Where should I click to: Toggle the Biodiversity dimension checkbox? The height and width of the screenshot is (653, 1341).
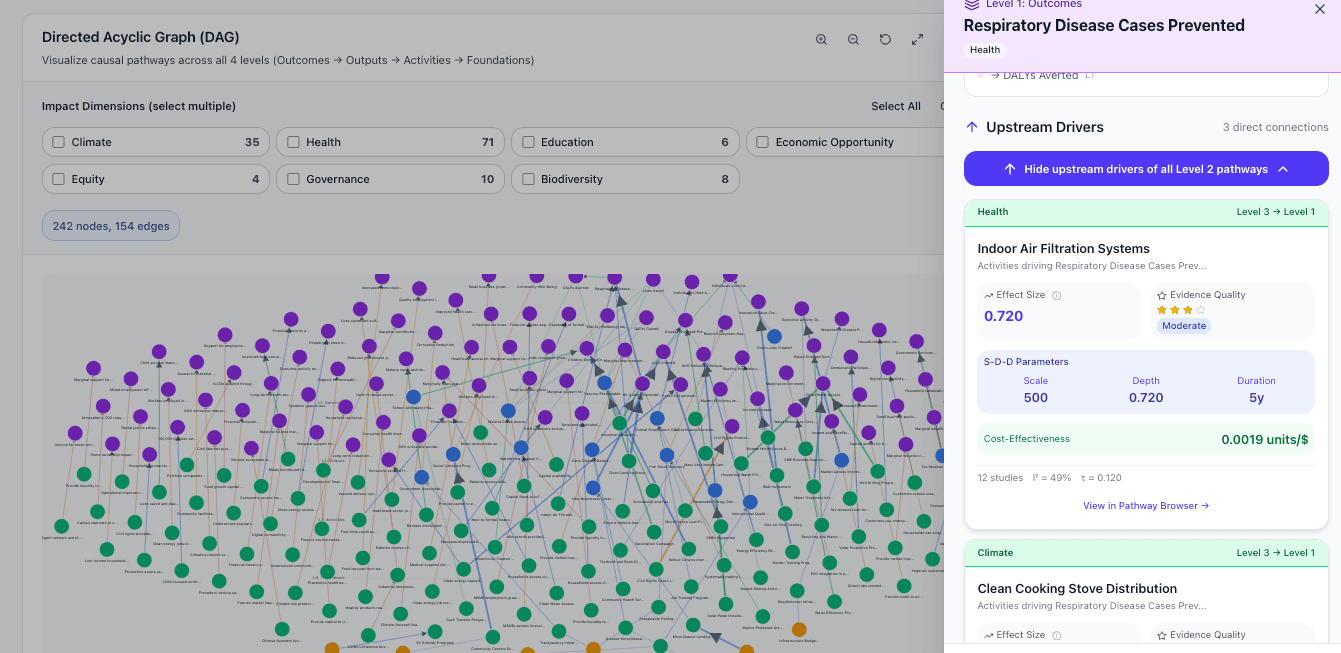[x=528, y=178]
